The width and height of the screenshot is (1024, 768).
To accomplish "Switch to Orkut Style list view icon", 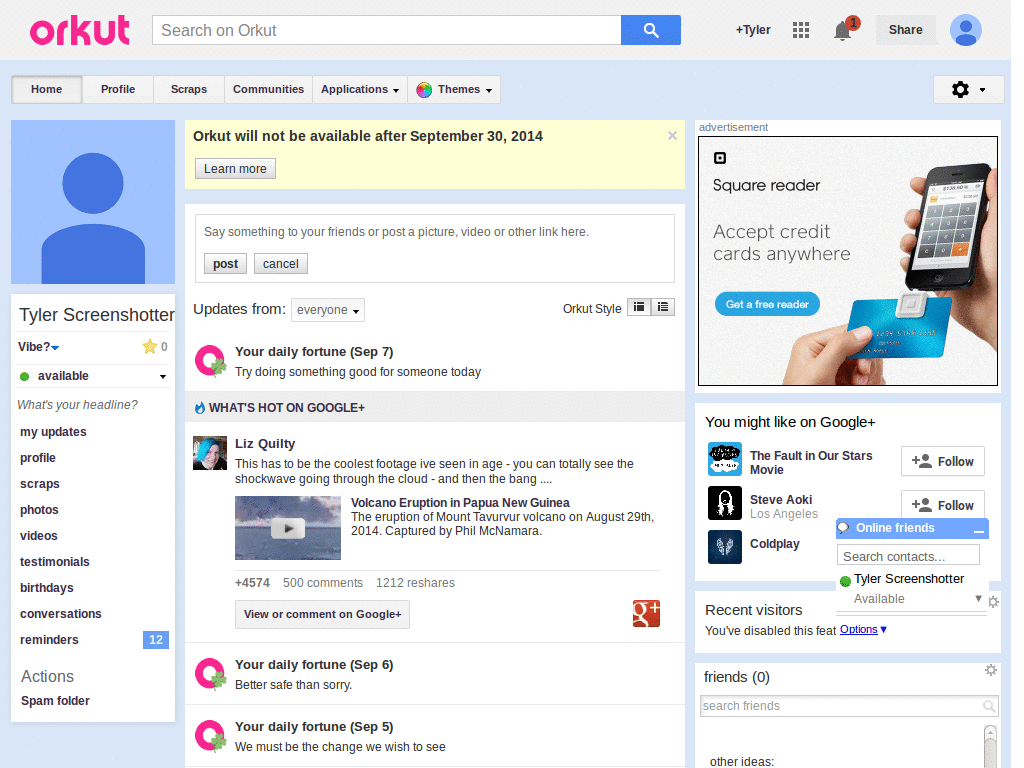I will 663,307.
